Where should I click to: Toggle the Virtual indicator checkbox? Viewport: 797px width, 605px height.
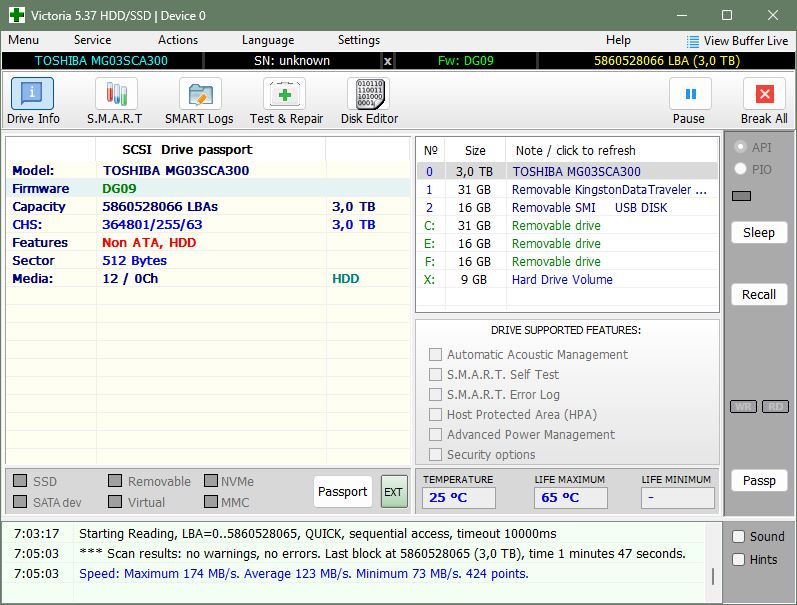[x=115, y=502]
